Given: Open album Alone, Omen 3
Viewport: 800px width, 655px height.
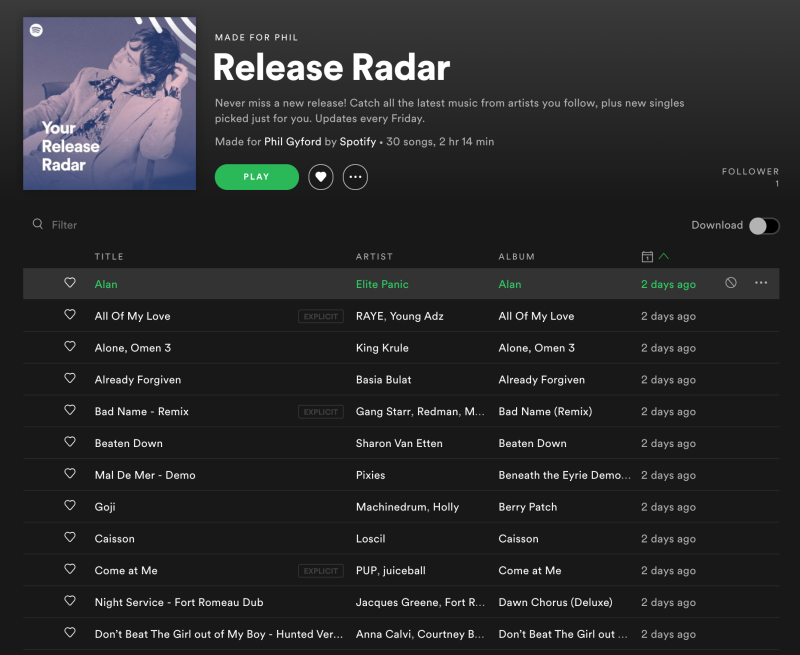Looking at the screenshot, I should pyautogui.click(x=537, y=348).
